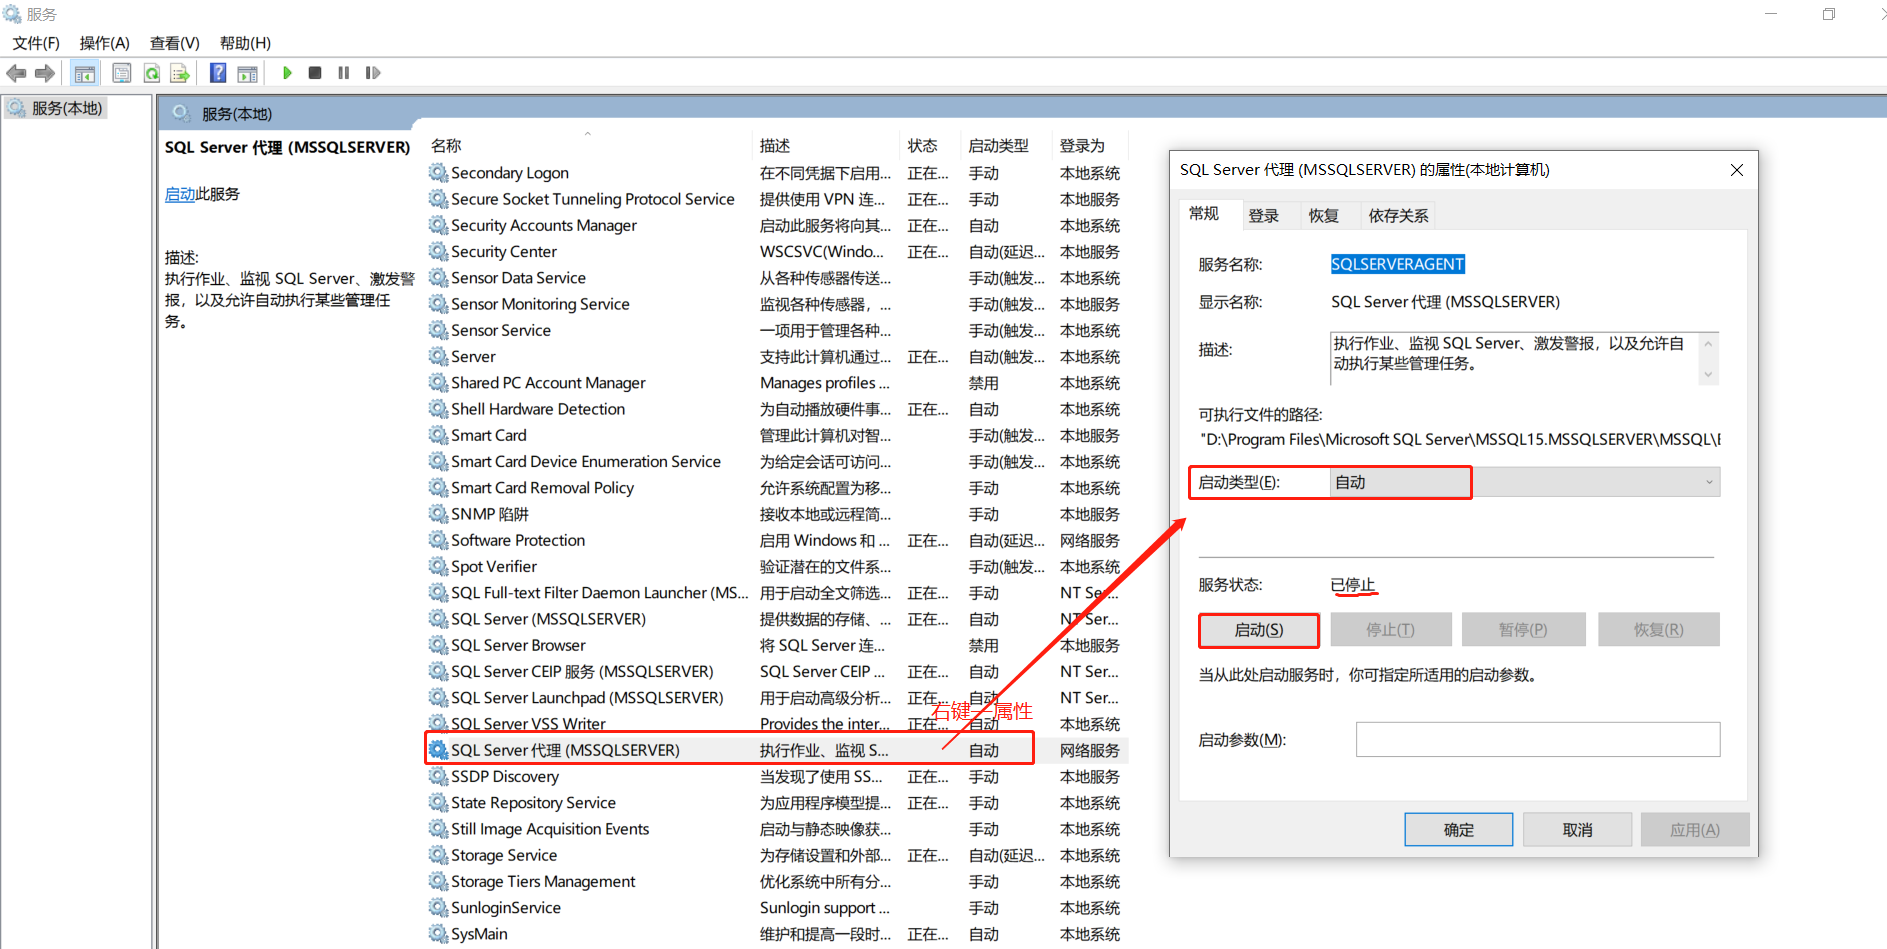The width and height of the screenshot is (1887, 949).
Task: Click the 启动参数 input field
Action: (1538, 740)
